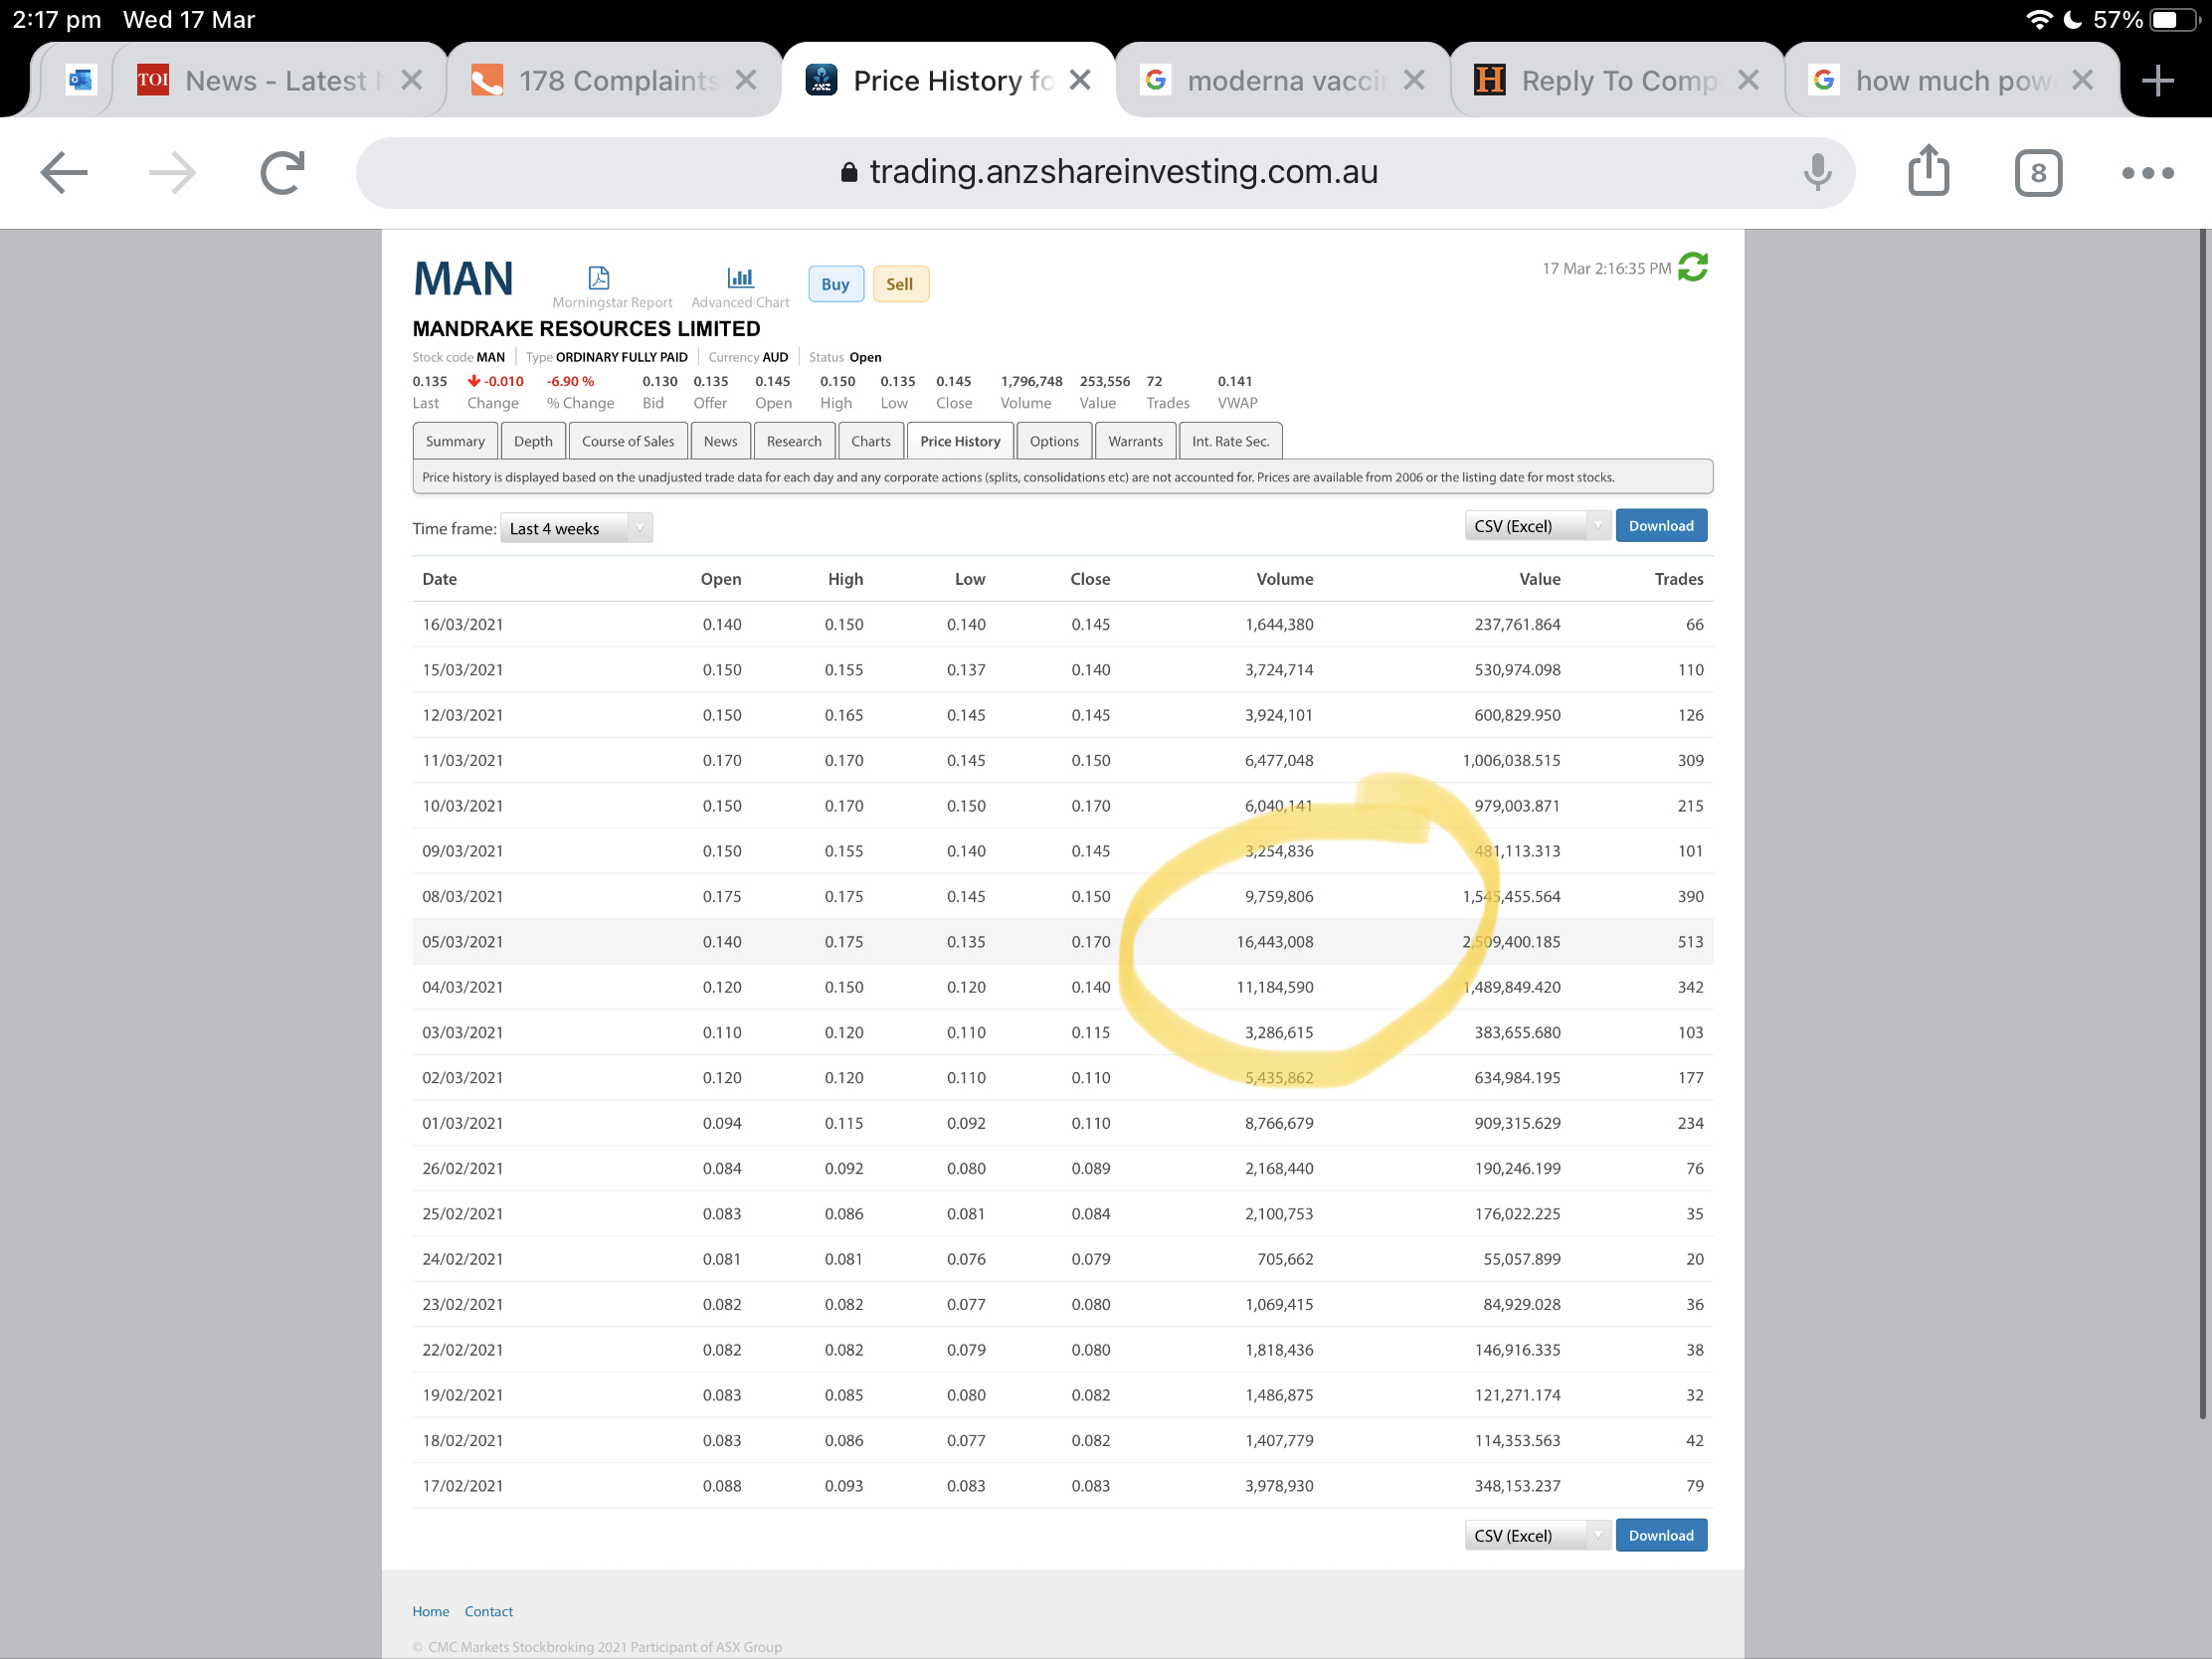Close the Price History tab
This screenshot has width=2212, height=1659.
point(1079,80)
